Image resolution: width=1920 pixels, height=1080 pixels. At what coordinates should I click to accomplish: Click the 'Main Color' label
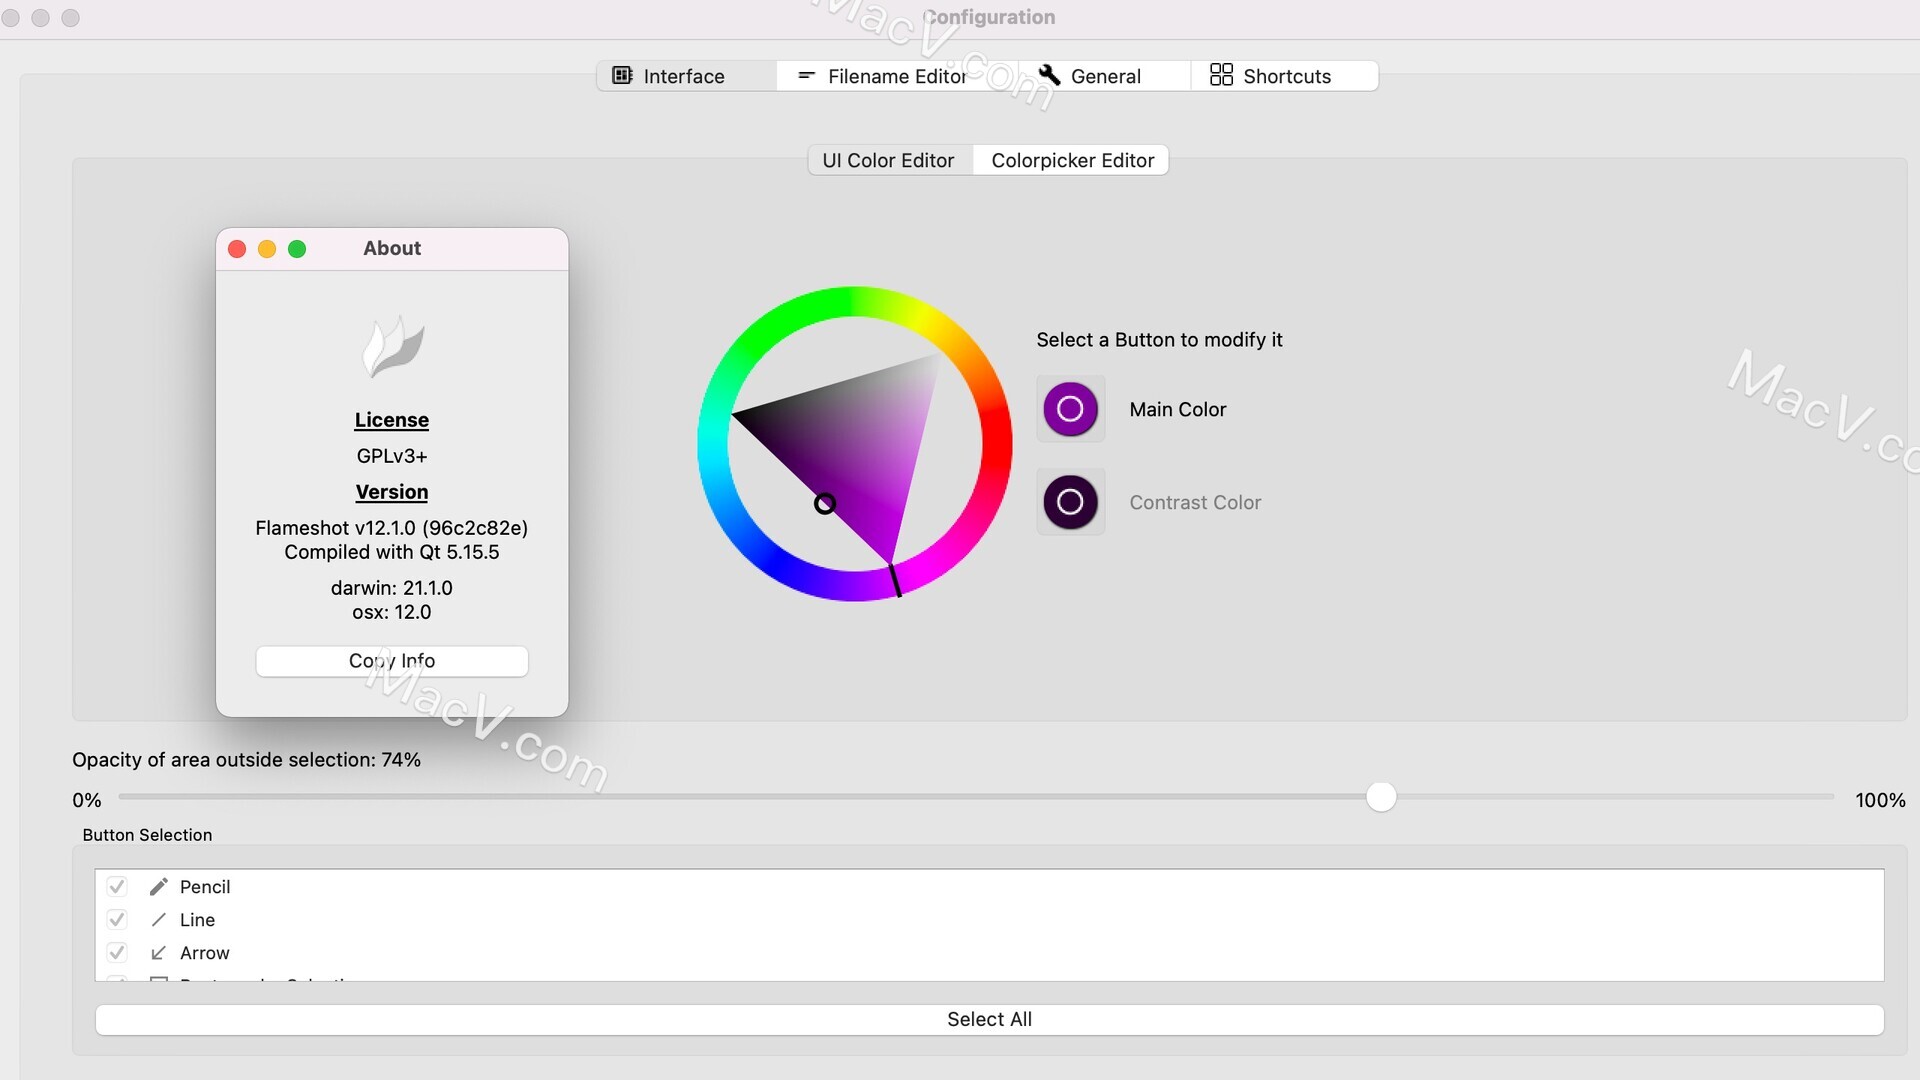[1178, 409]
